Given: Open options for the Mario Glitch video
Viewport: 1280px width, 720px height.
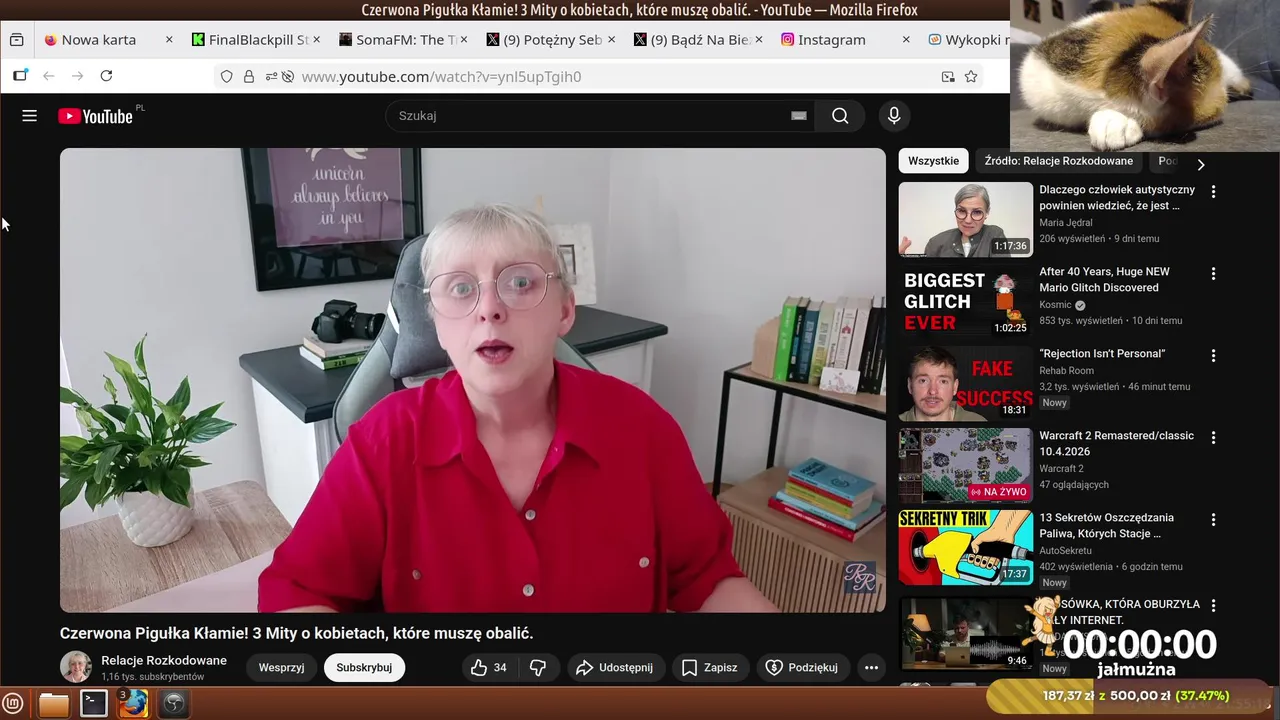Looking at the screenshot, I should [1213, 273].
